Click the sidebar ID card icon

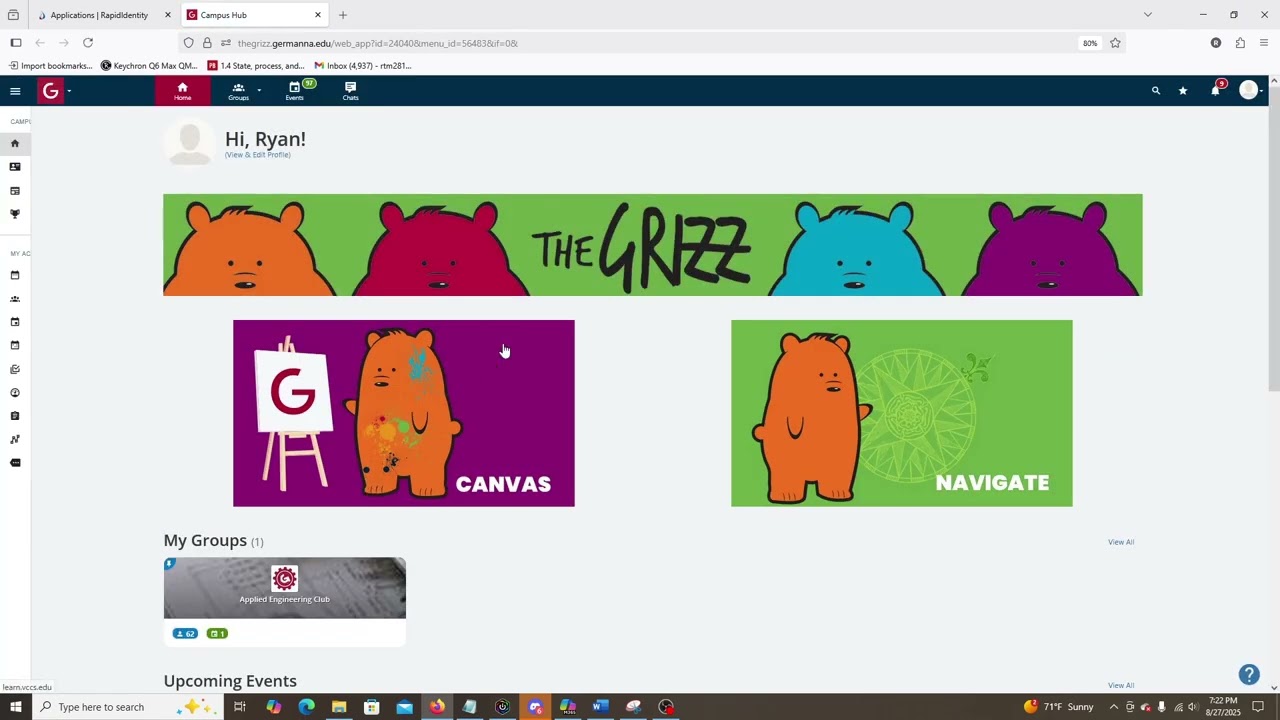point(15,167)
